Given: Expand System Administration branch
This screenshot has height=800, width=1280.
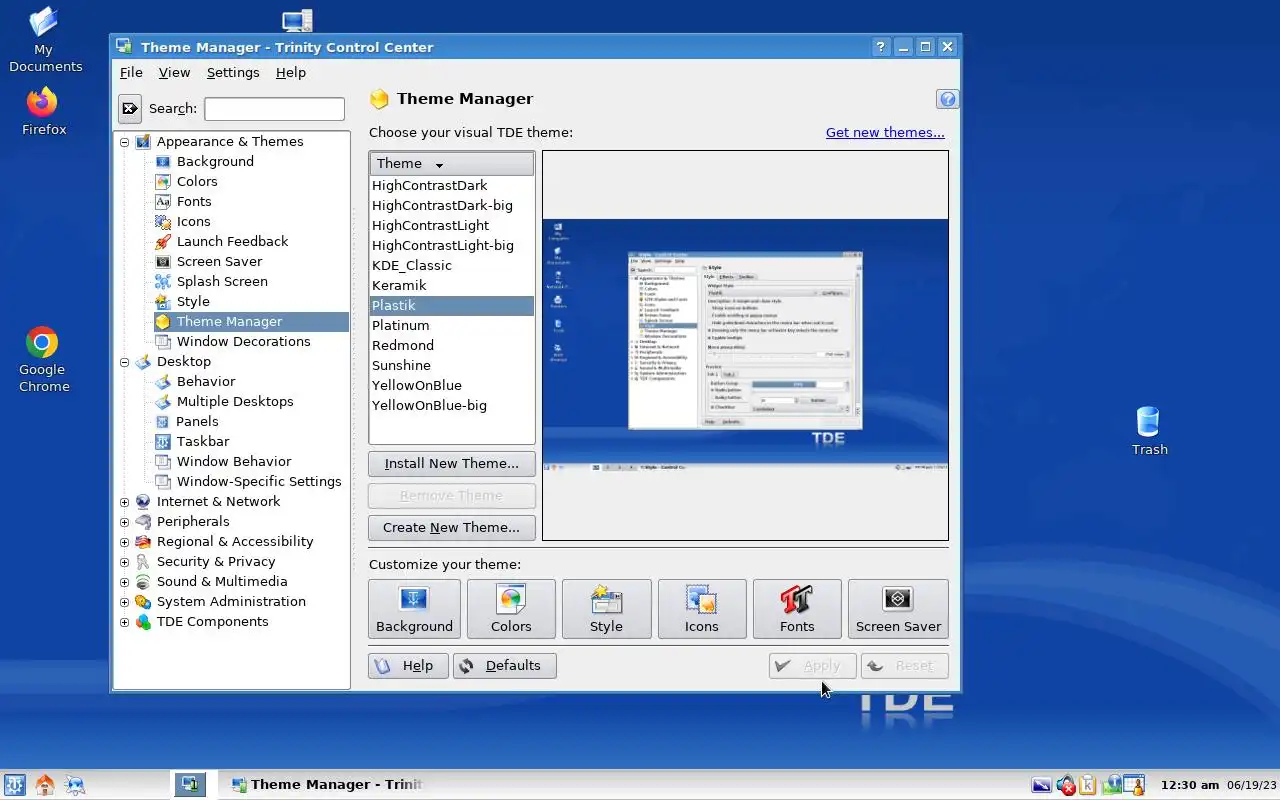Looking at the screenshot, I should tap(124, 602).
